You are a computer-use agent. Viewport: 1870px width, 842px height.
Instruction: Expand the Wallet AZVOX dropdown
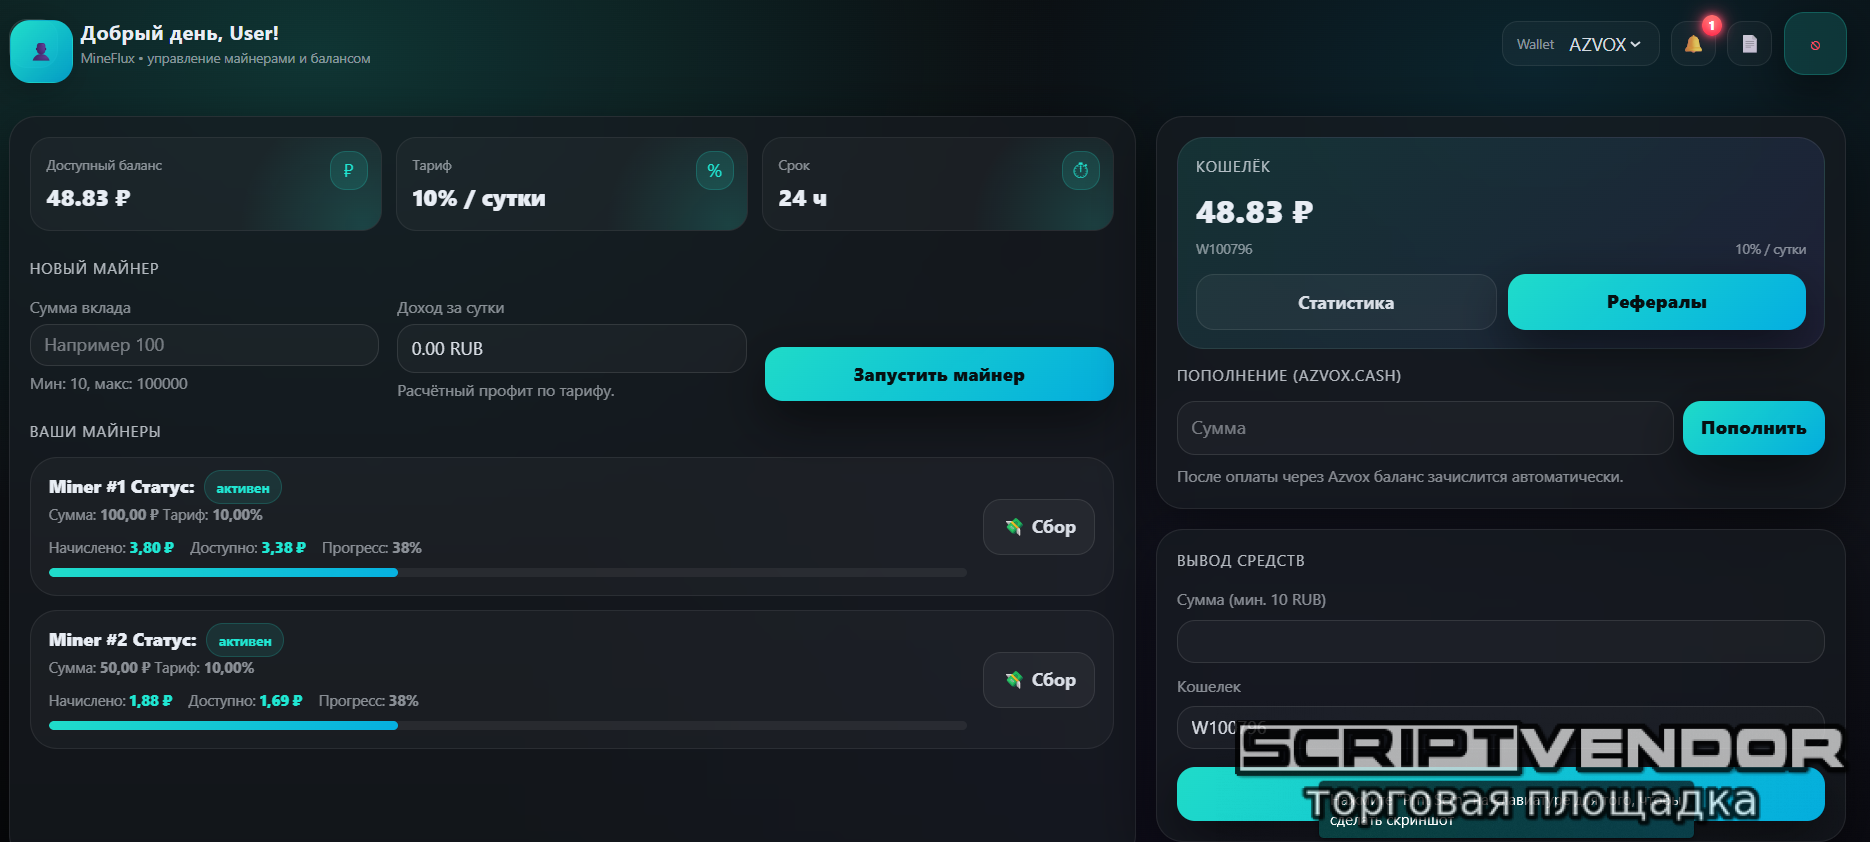(x=1580, y=44)
